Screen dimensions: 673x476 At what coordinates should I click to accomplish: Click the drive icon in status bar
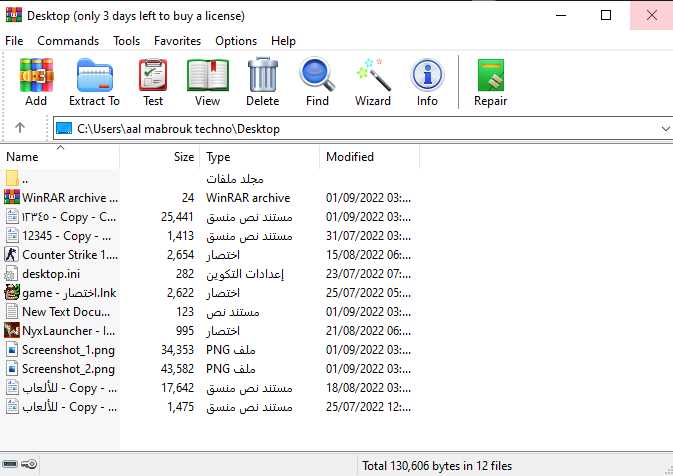10,464
